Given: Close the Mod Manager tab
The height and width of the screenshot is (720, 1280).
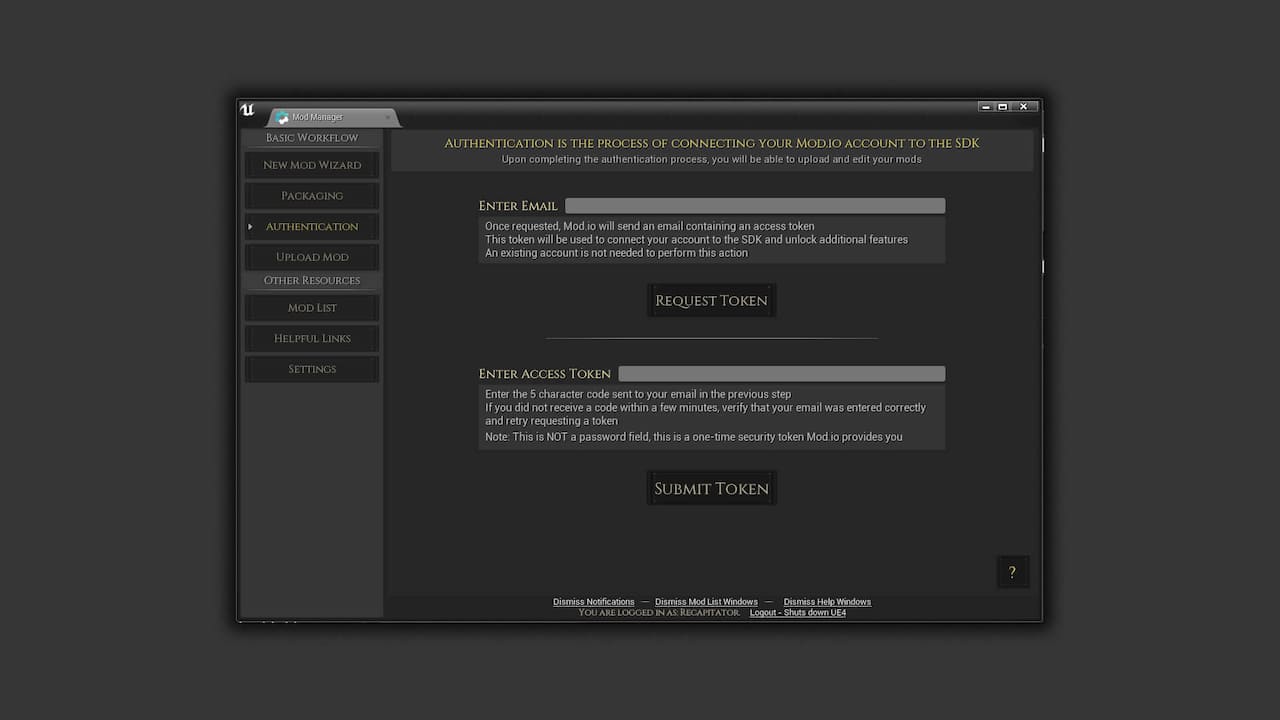Looking at the screenshot, I should click(388, 117).
